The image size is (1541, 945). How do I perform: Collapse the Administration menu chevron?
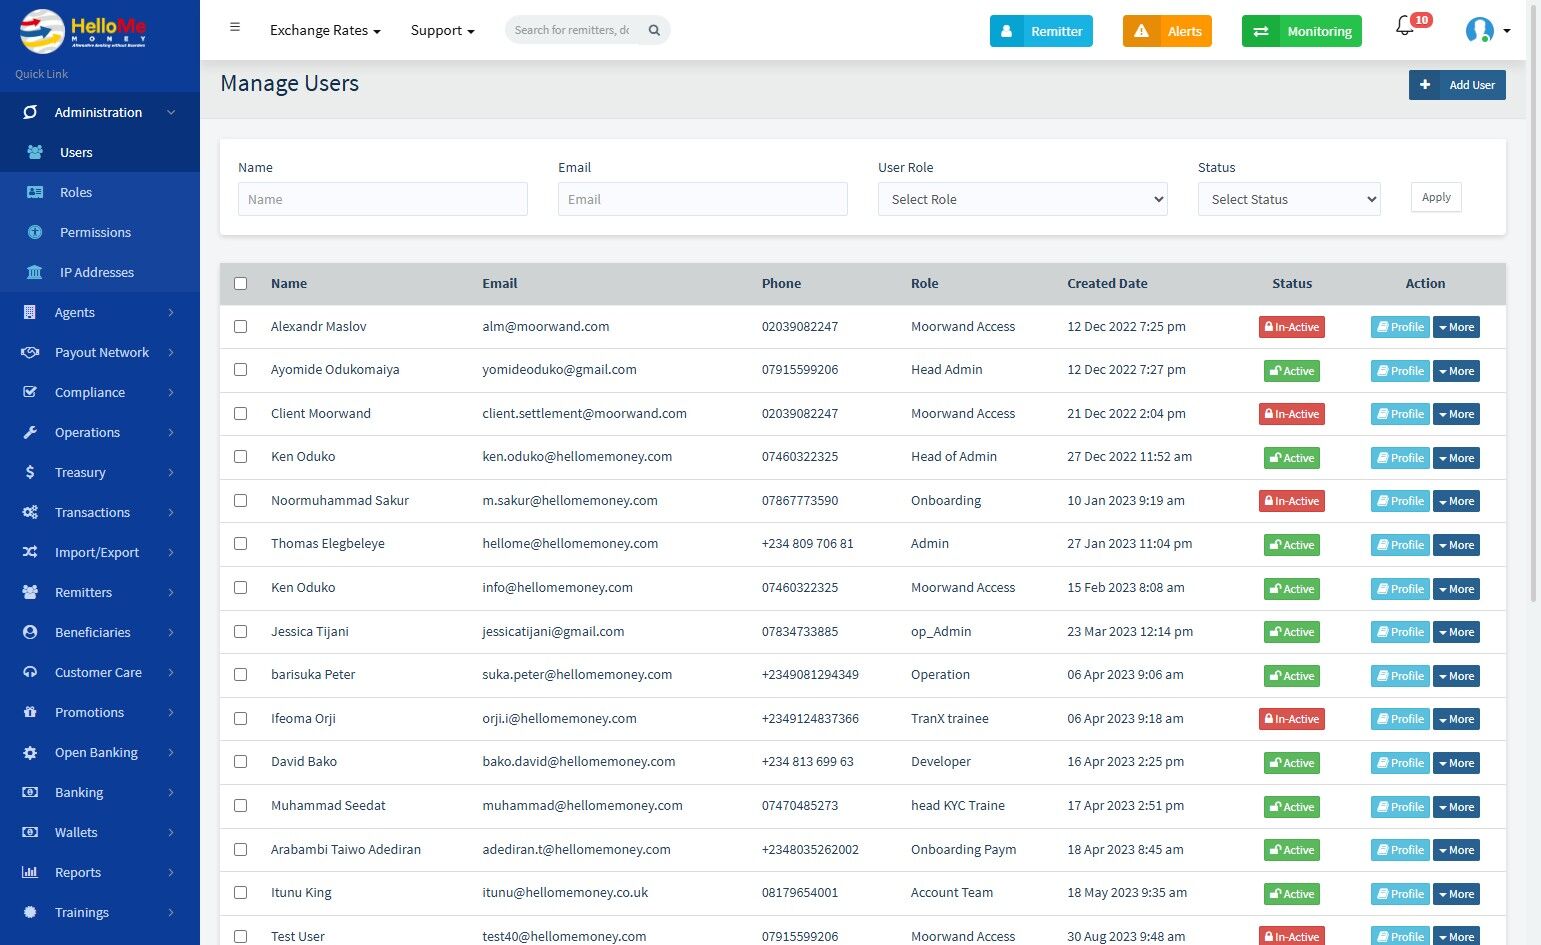[x=171, y=112]
